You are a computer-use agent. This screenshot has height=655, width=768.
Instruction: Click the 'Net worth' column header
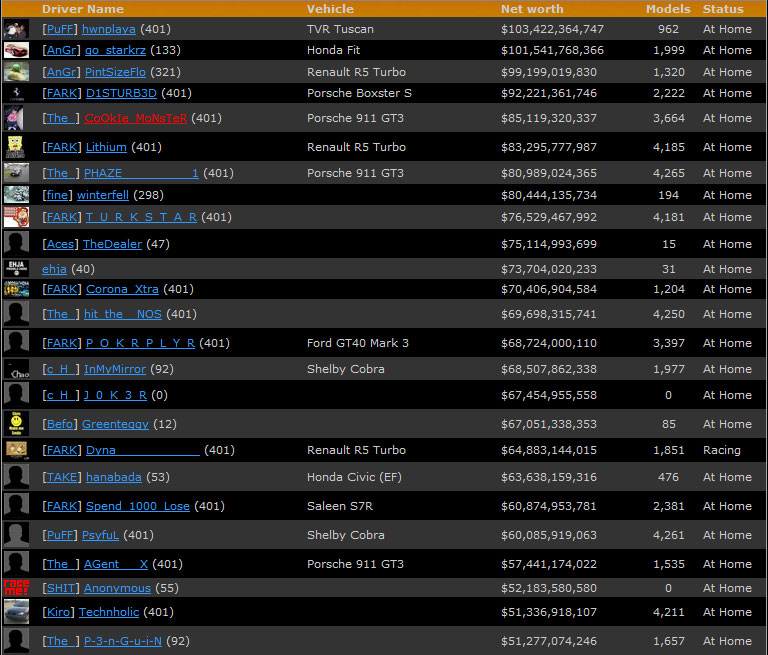(x=531, y=9)
